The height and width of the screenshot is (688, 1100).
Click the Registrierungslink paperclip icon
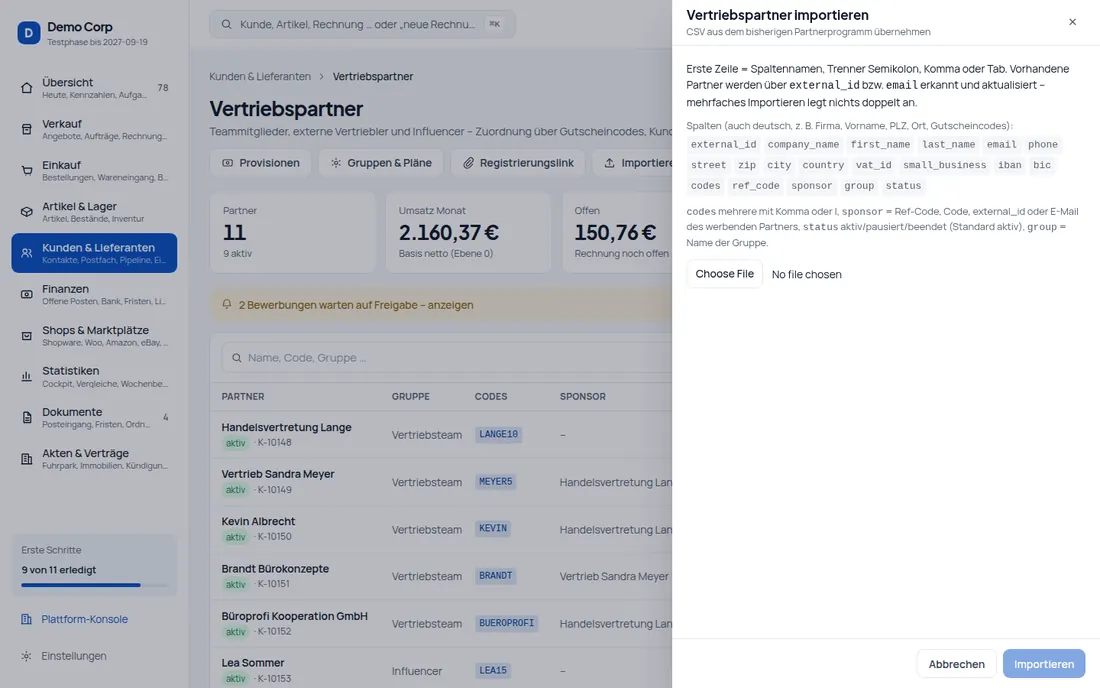pyautogui.click(x=469, y=163)
